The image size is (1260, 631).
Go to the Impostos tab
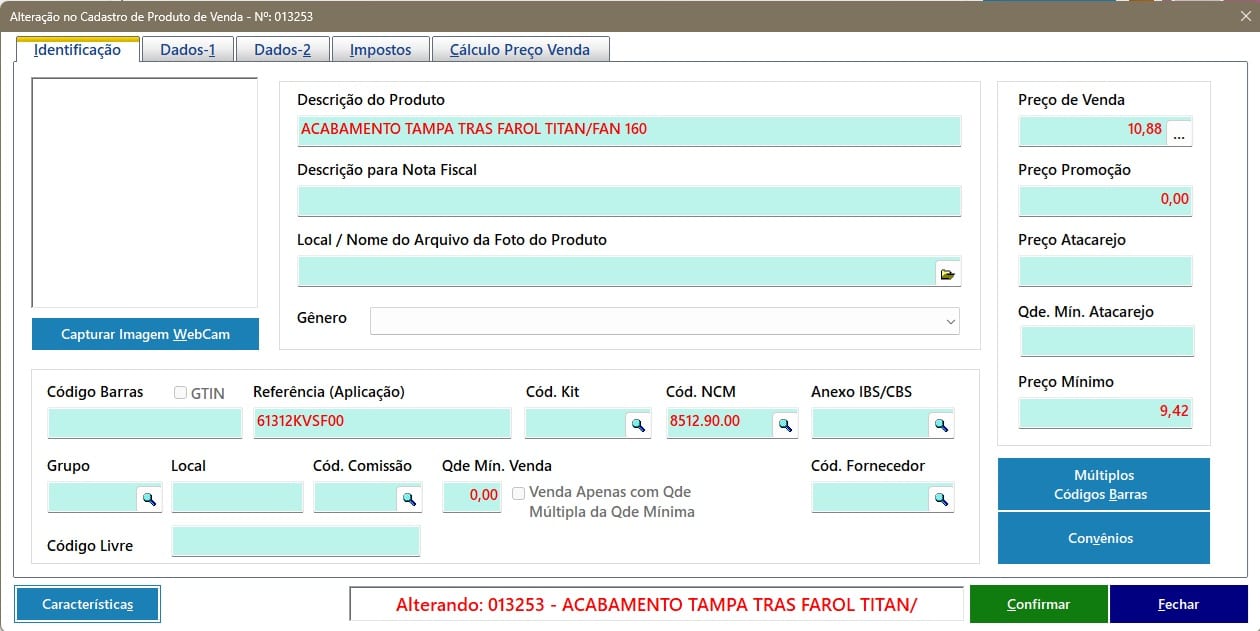pos(381,50)
